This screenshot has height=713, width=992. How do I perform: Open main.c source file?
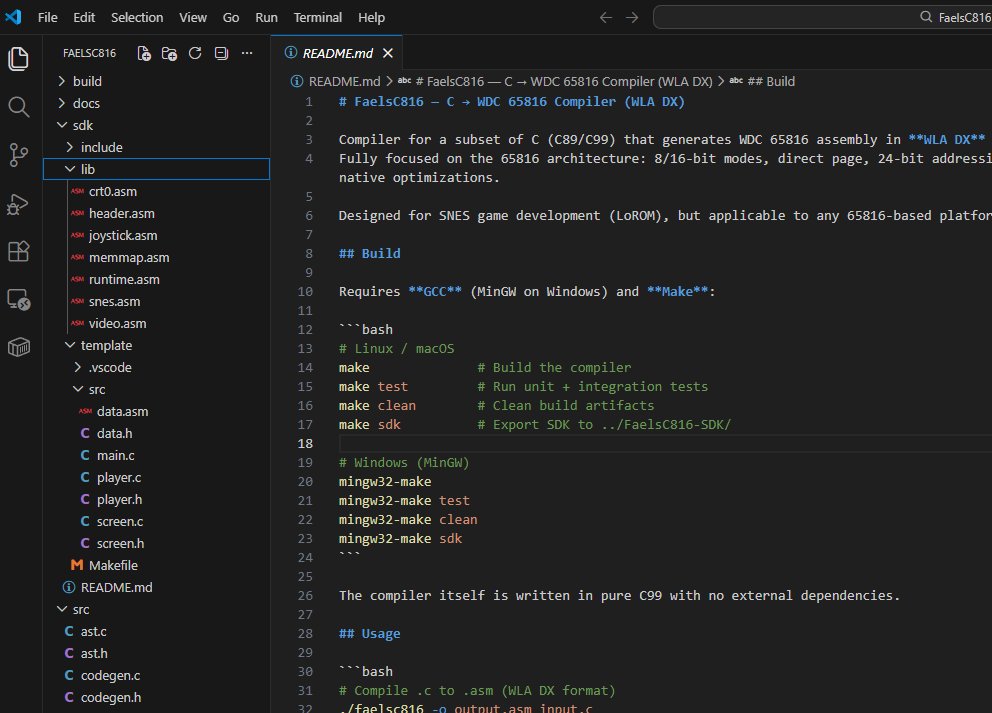[x=116, y=456]
